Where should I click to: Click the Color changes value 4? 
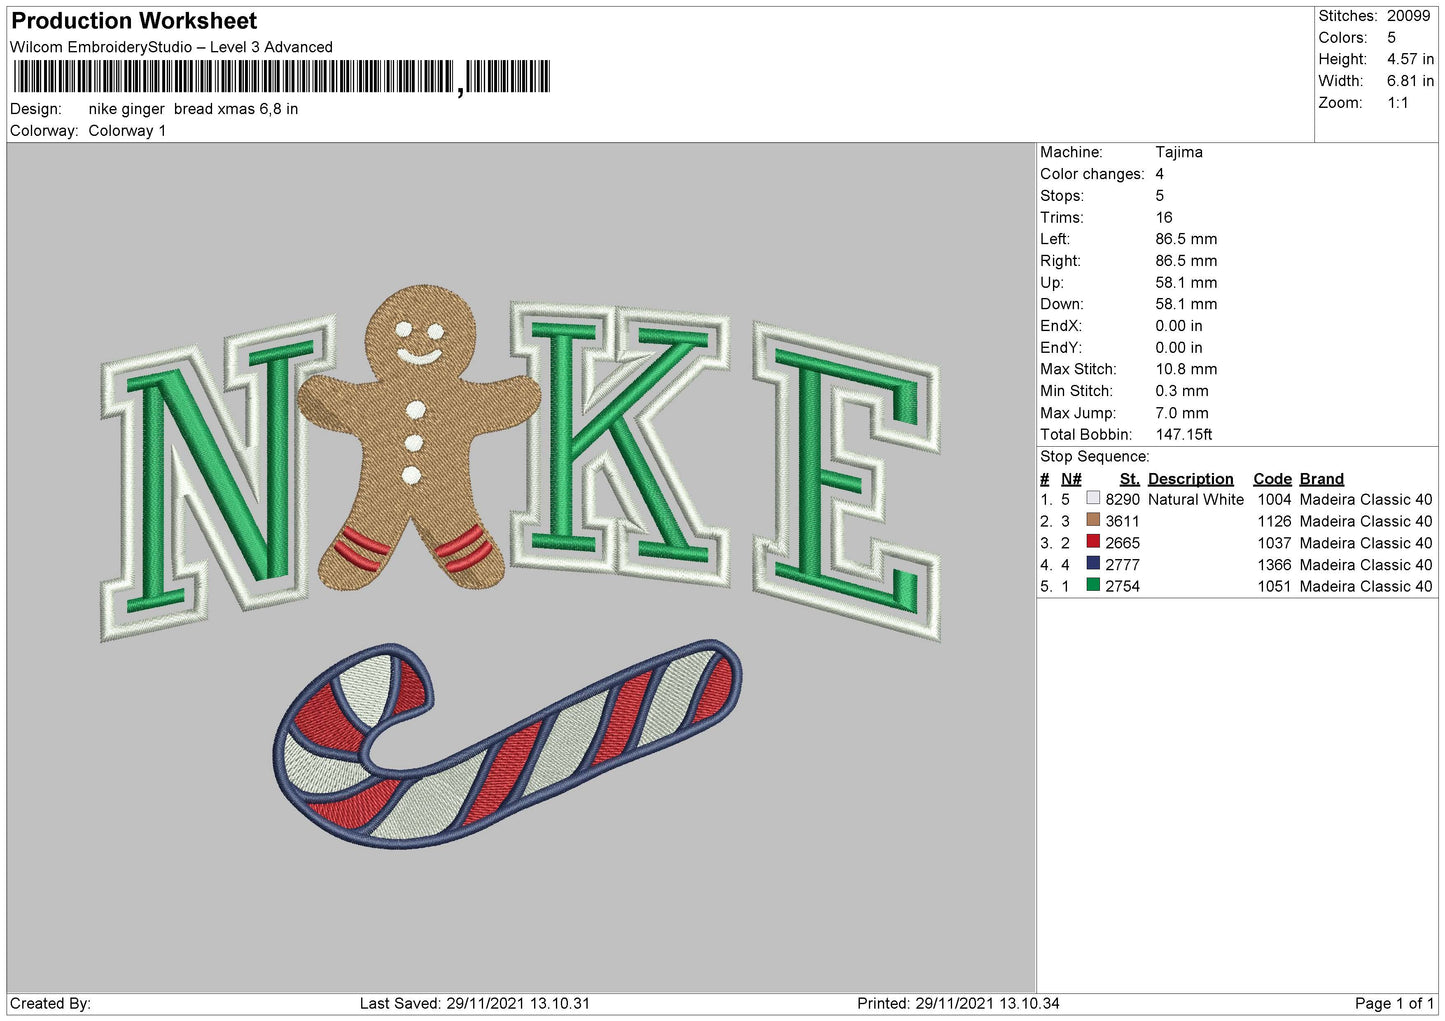pos(1160,174)
